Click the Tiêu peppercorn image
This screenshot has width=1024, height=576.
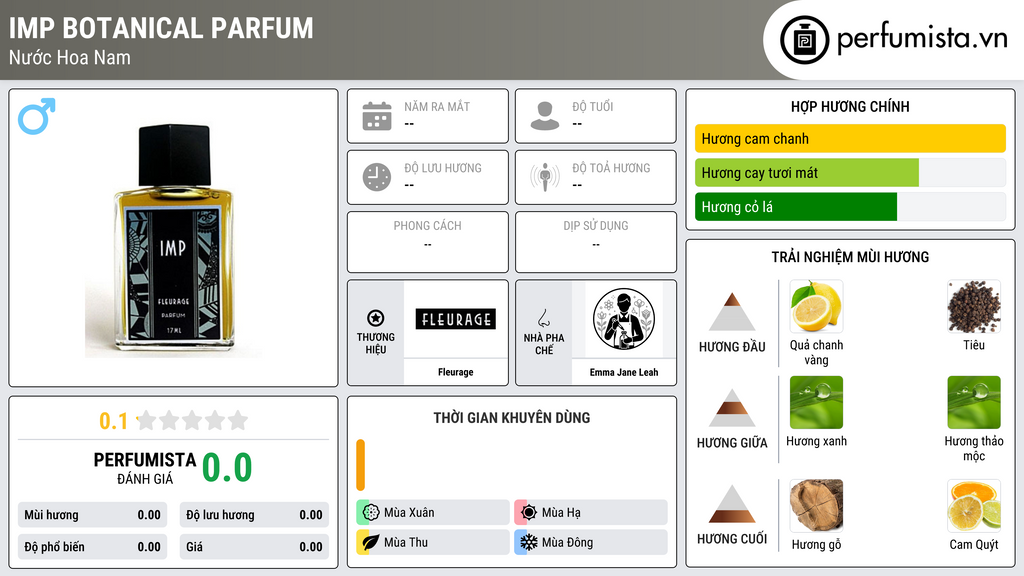974,306
